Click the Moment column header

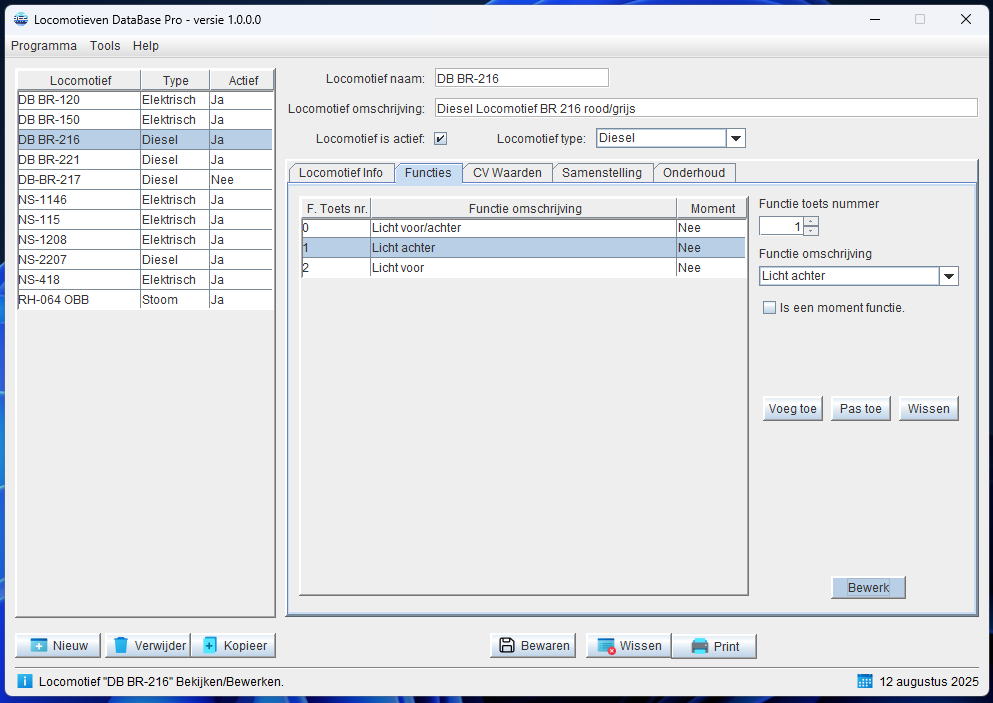[x=712, y=208]
